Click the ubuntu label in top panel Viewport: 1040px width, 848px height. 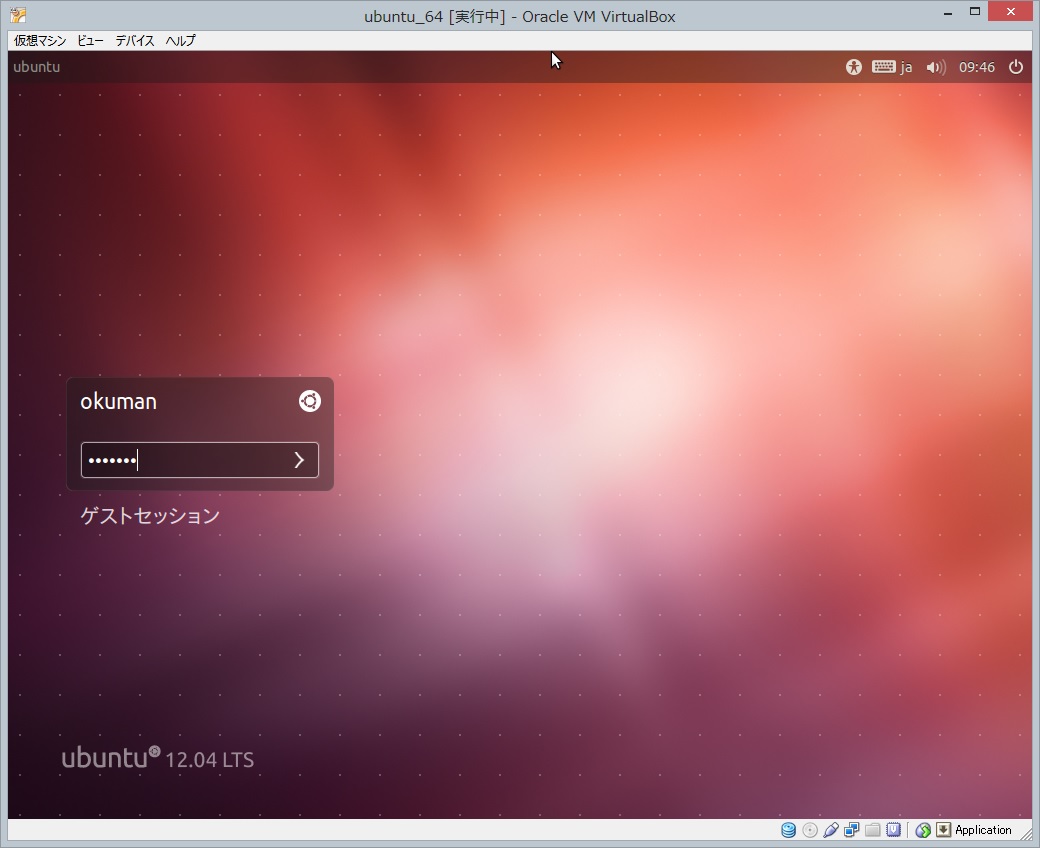(x=36, y=67)
